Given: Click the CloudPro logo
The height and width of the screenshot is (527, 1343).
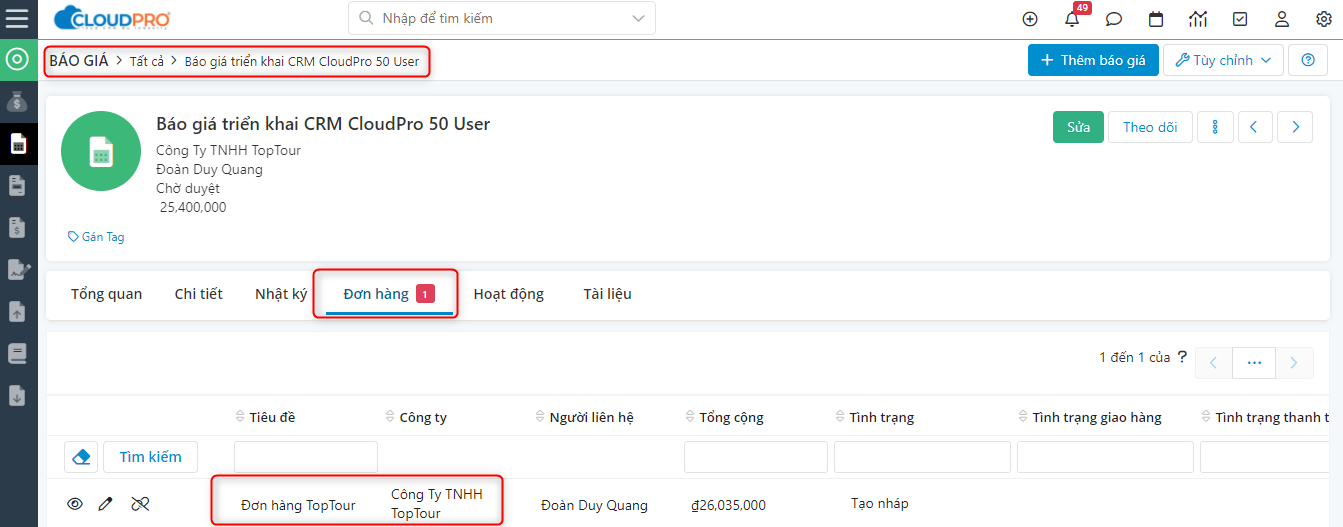Looking at the screenshot, I should pyautogui.click(x=112, y=18).
